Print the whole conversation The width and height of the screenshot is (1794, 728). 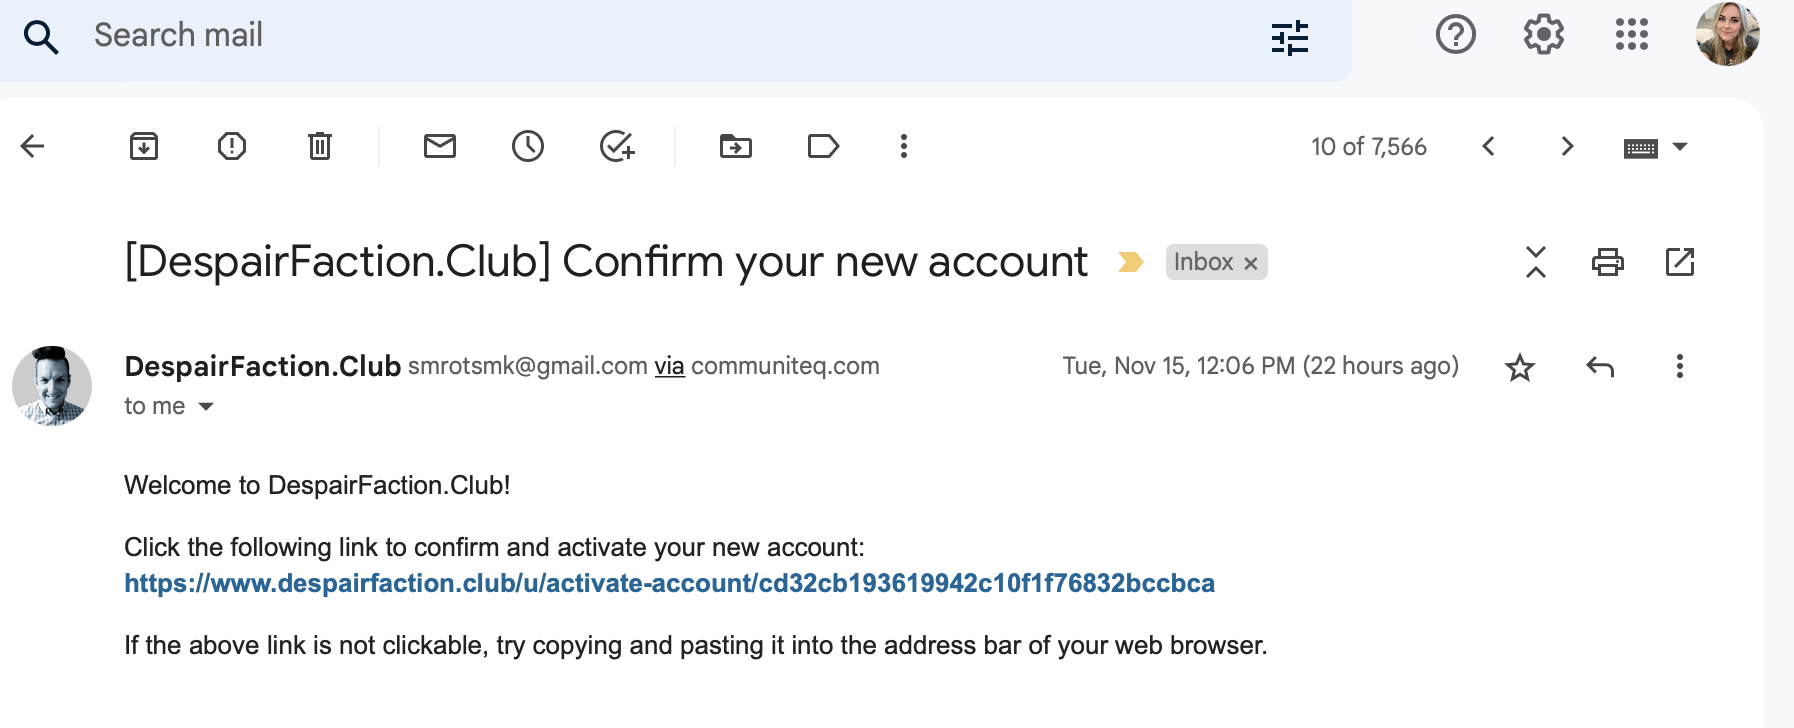tap(1608, 262)
